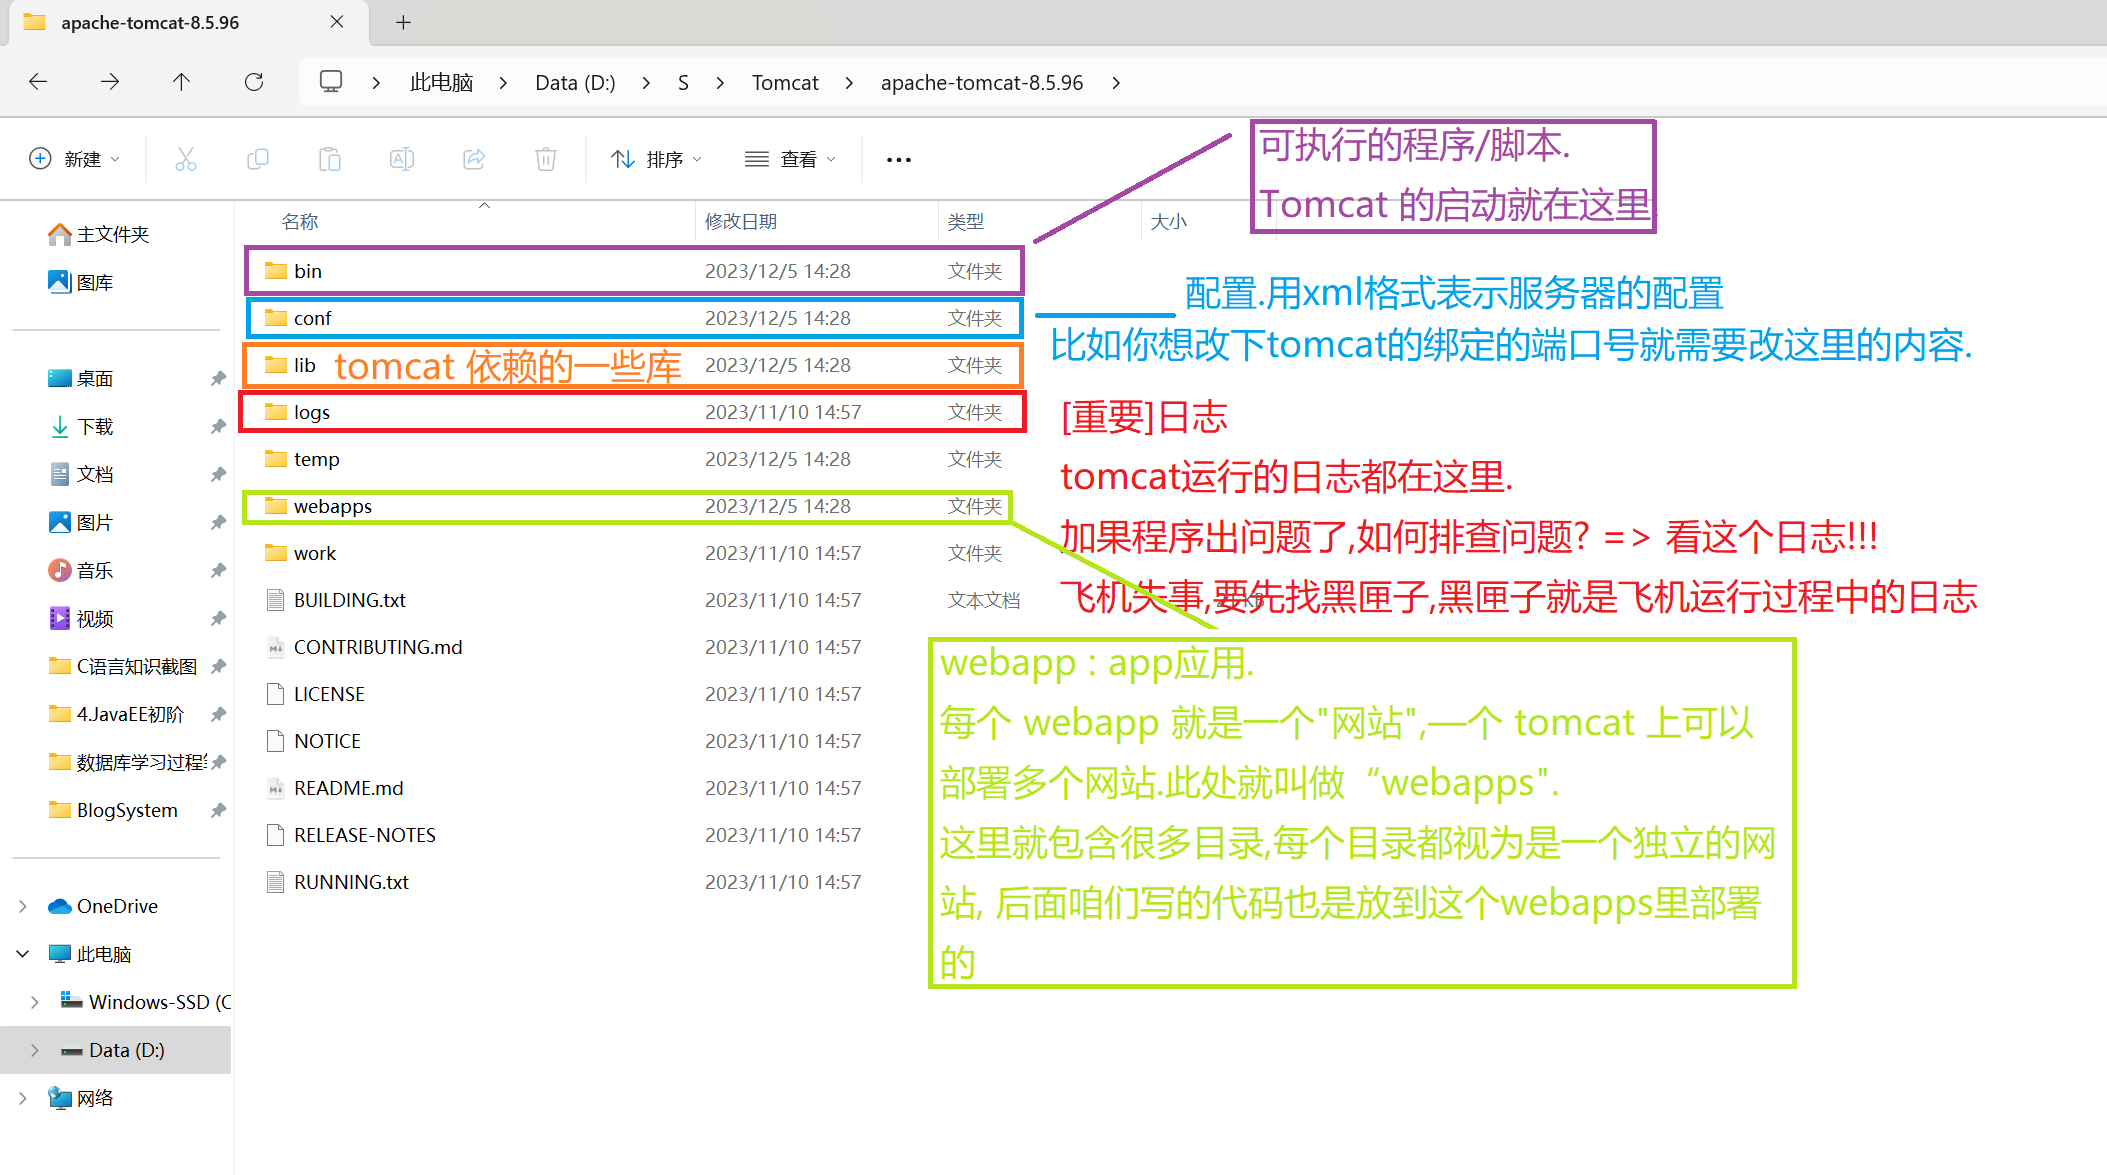Image resolution: width=2107 pixels, height=1175 pixels.
Task: Click the Tomcat breadcrumb segment
Action: click(x=785, y=83)
